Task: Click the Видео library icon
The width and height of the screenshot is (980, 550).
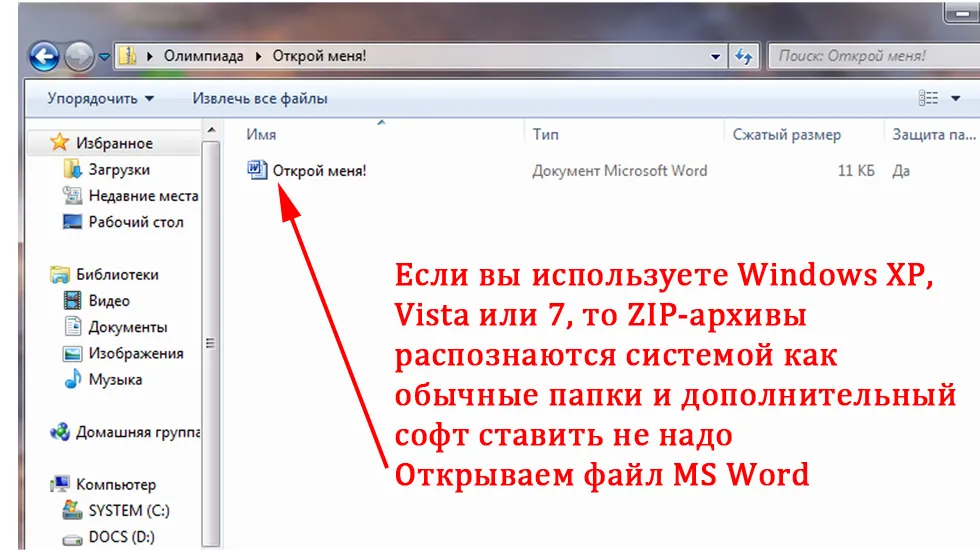Action: click(72, 301)
